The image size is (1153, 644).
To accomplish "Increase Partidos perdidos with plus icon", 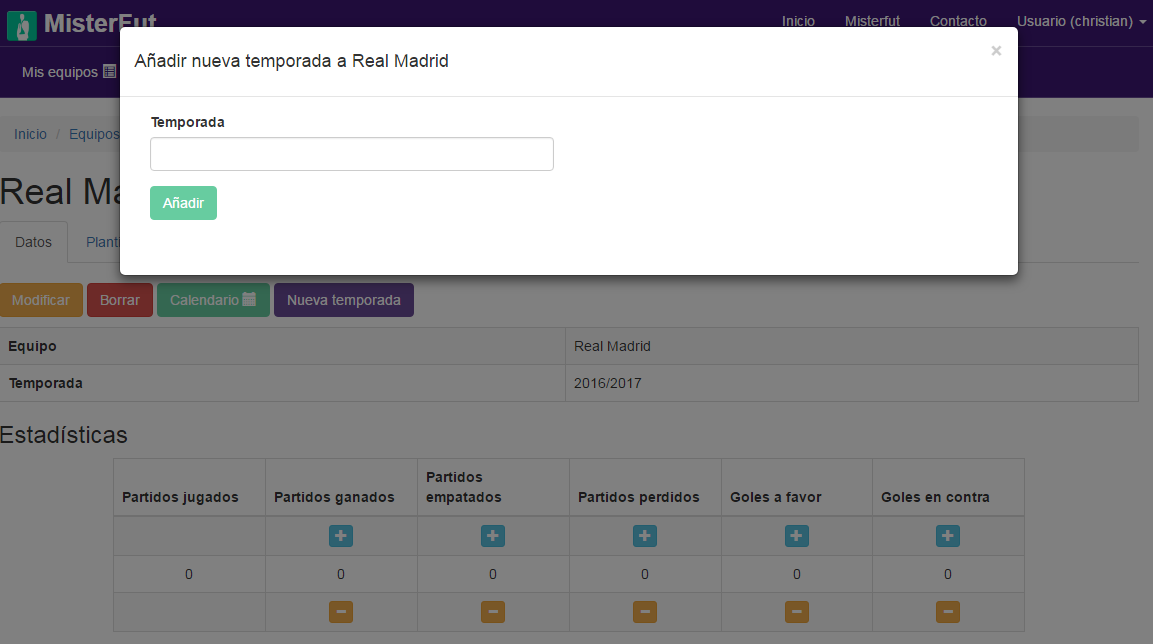I will 645,536.
